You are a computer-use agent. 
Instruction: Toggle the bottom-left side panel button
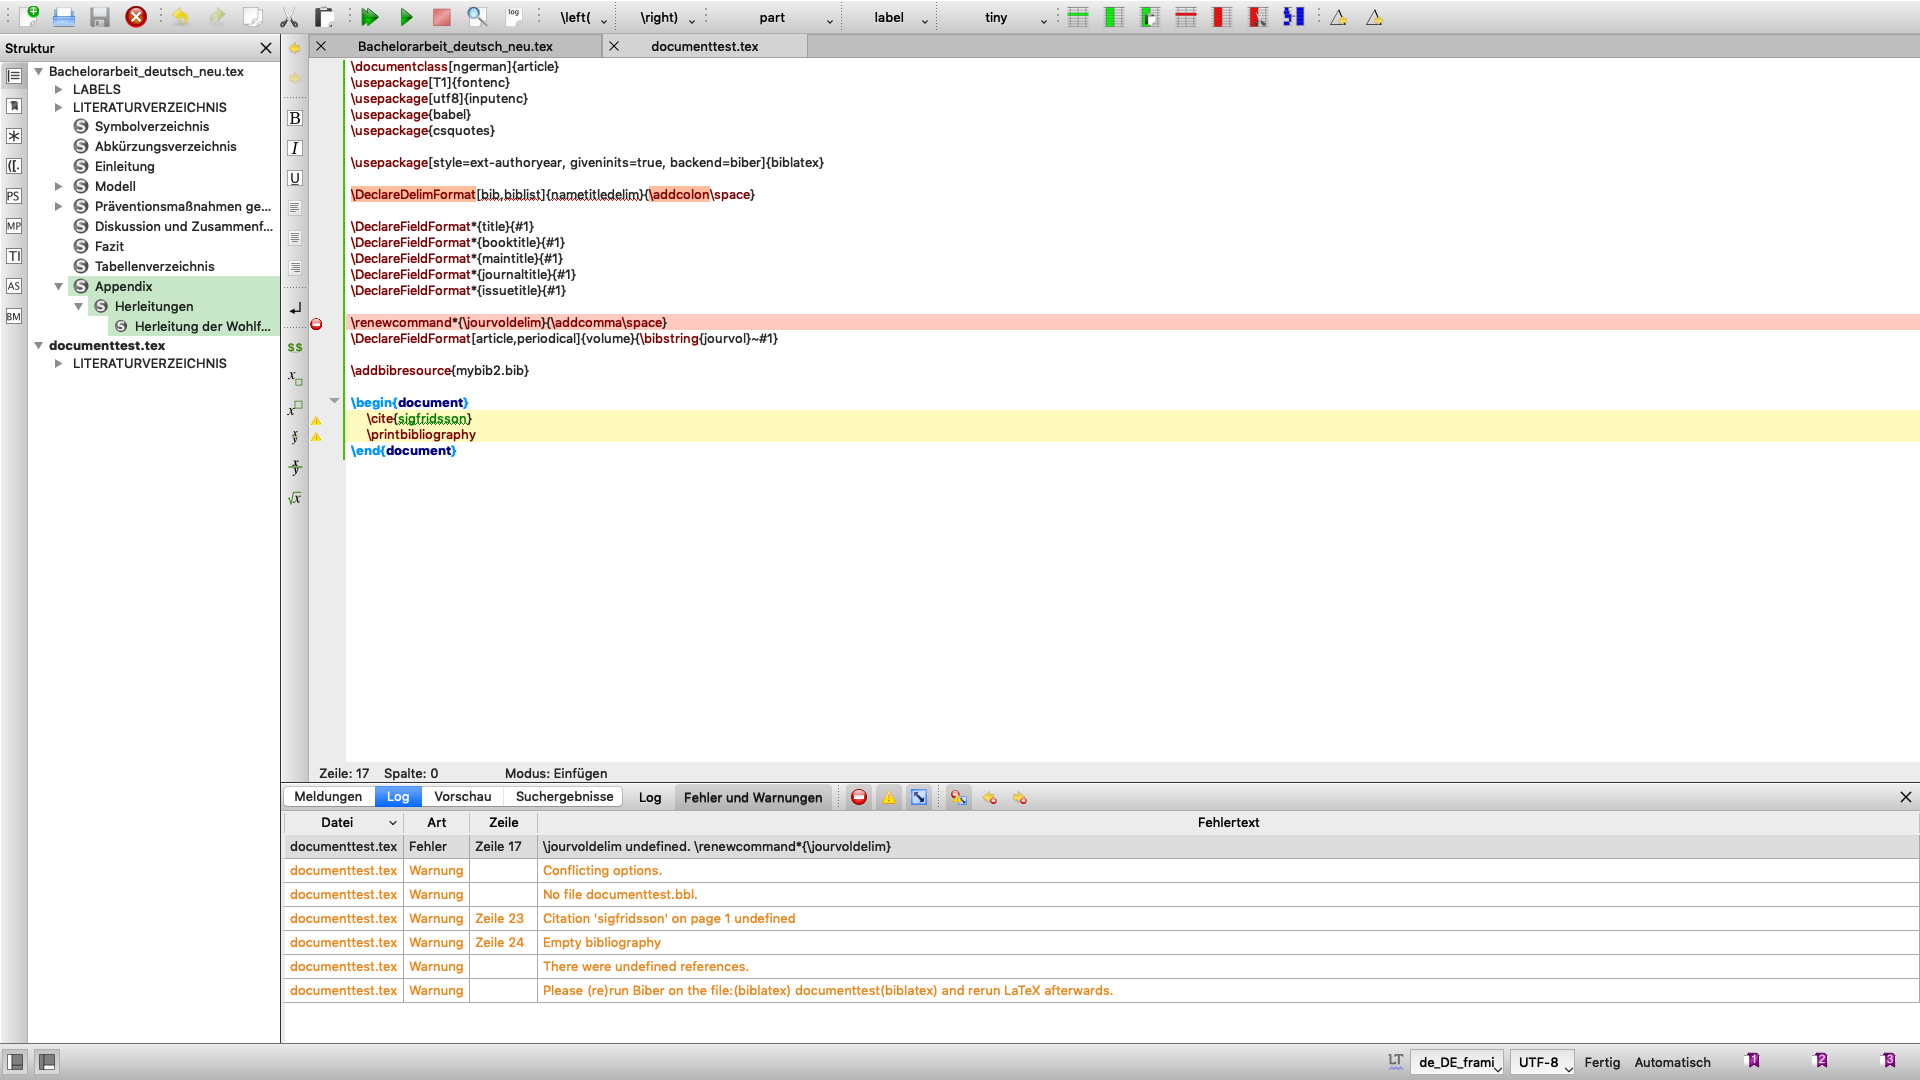[x=15, y=1062]
